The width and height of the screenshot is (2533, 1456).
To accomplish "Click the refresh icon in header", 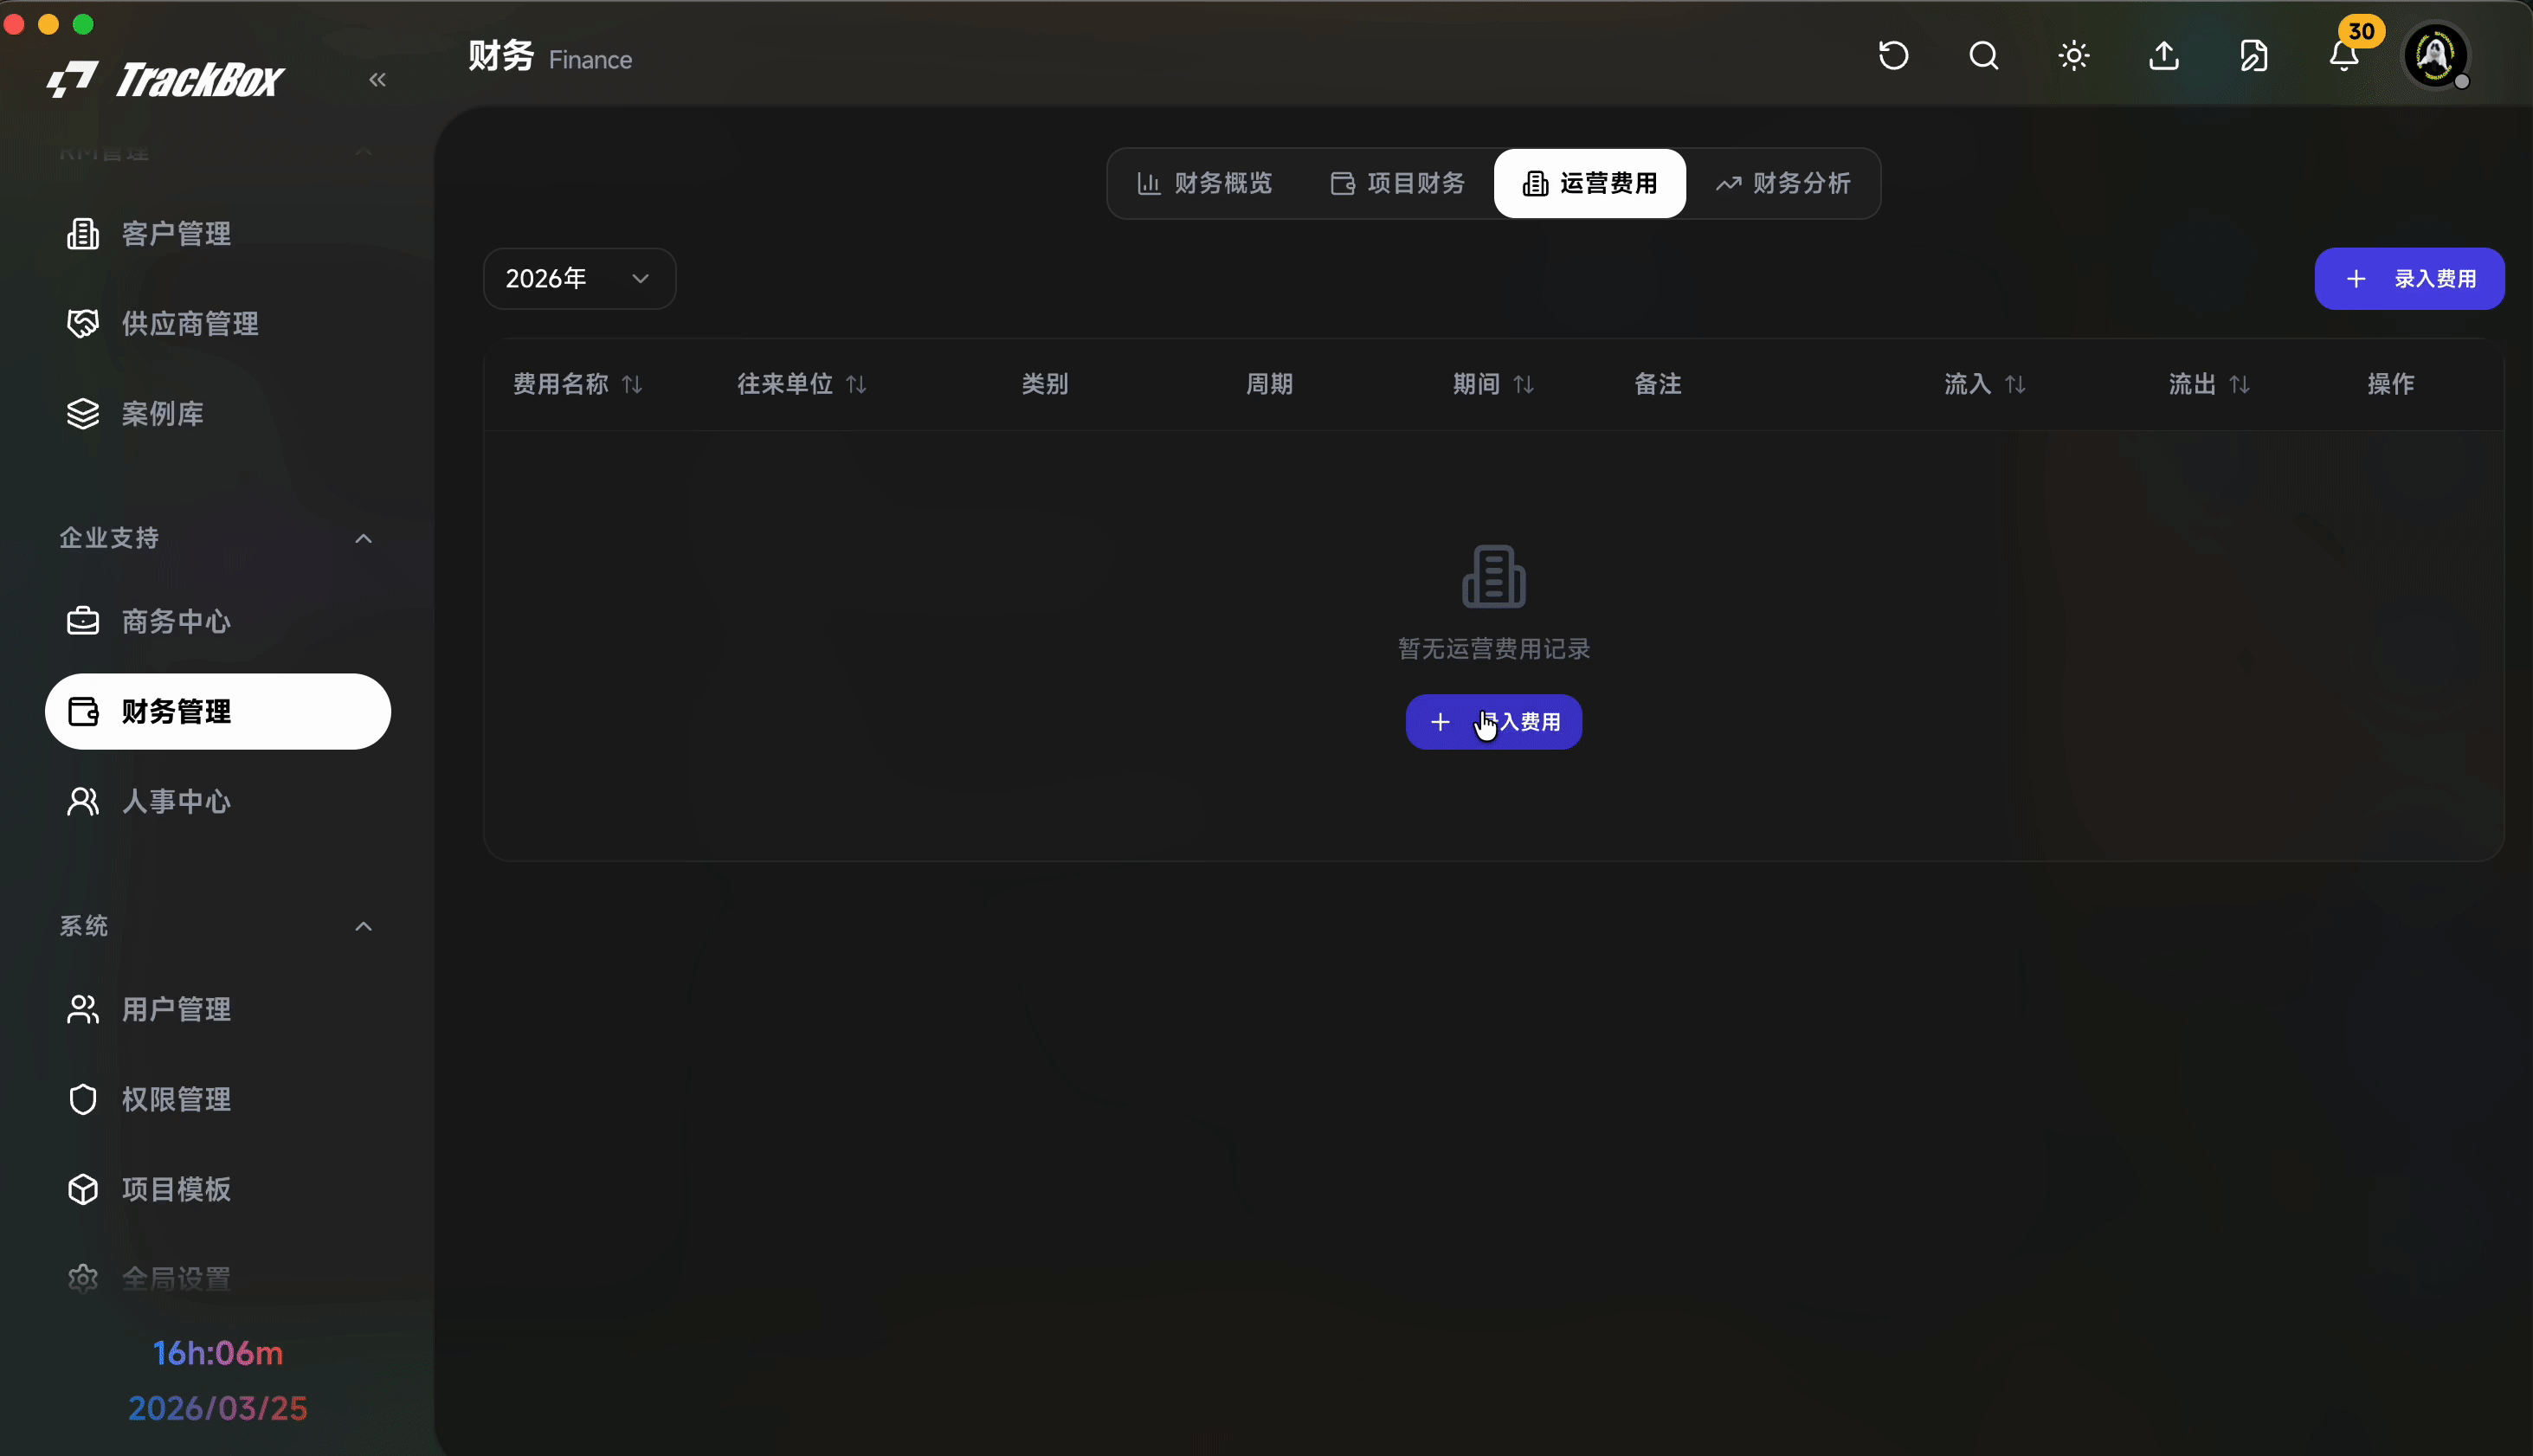I will pyautogui.click(x=1894, y=55).
